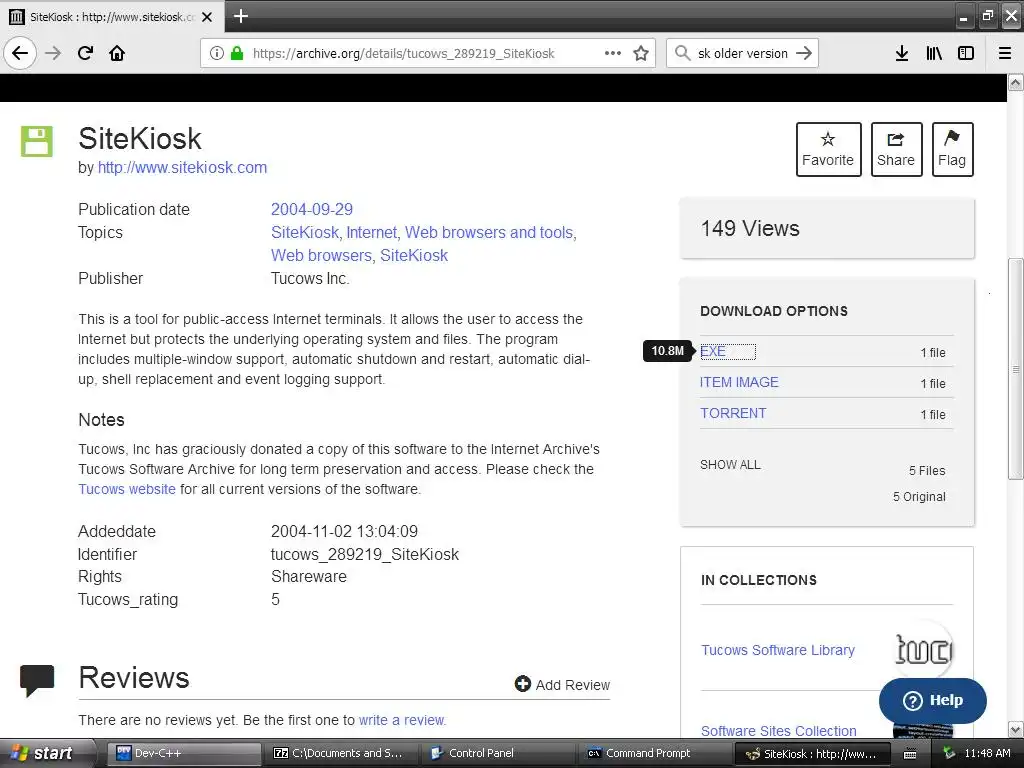Open the Help chat button
Screen dimensions: 1024x768
click(x=933, y=700)
